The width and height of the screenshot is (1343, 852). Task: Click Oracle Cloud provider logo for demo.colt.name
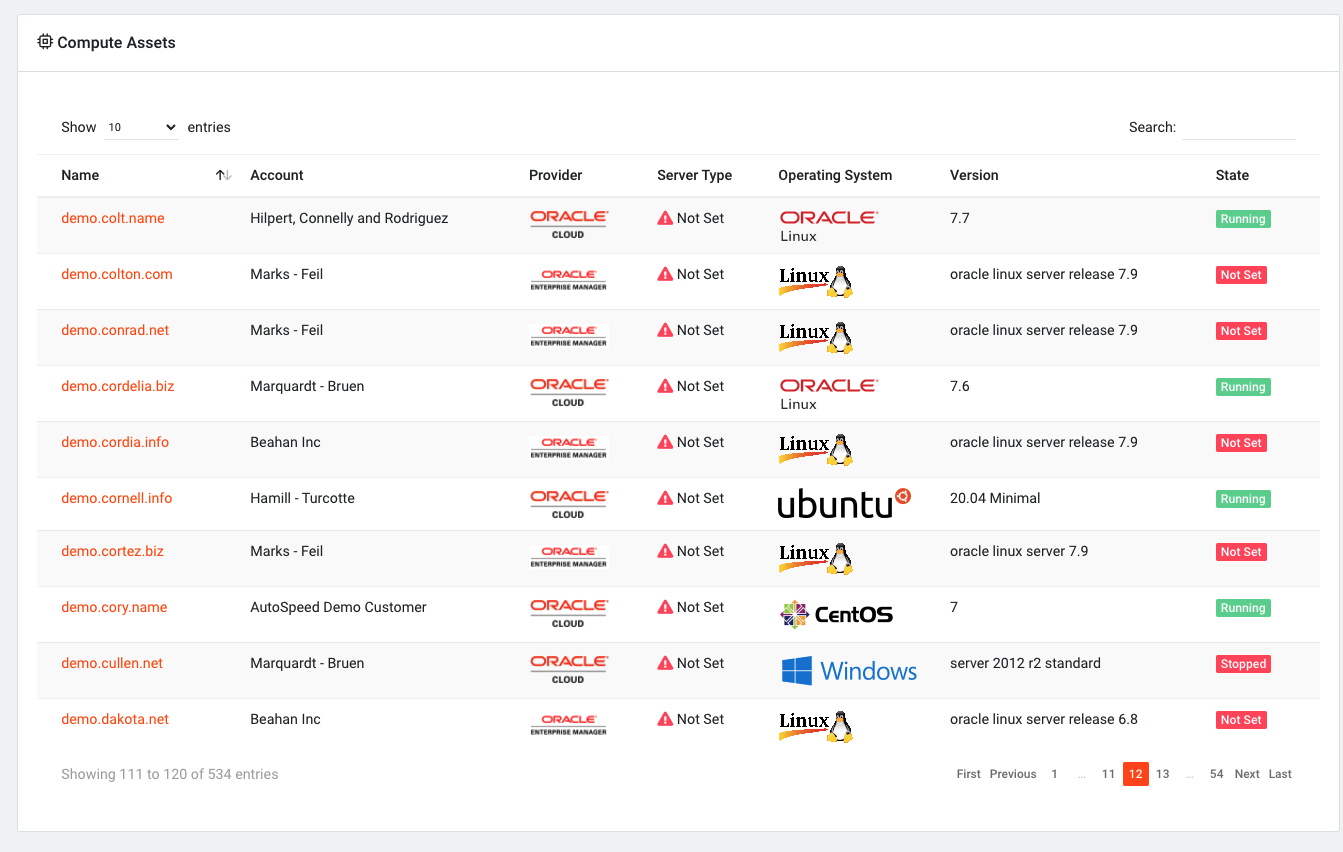[569, 224]
